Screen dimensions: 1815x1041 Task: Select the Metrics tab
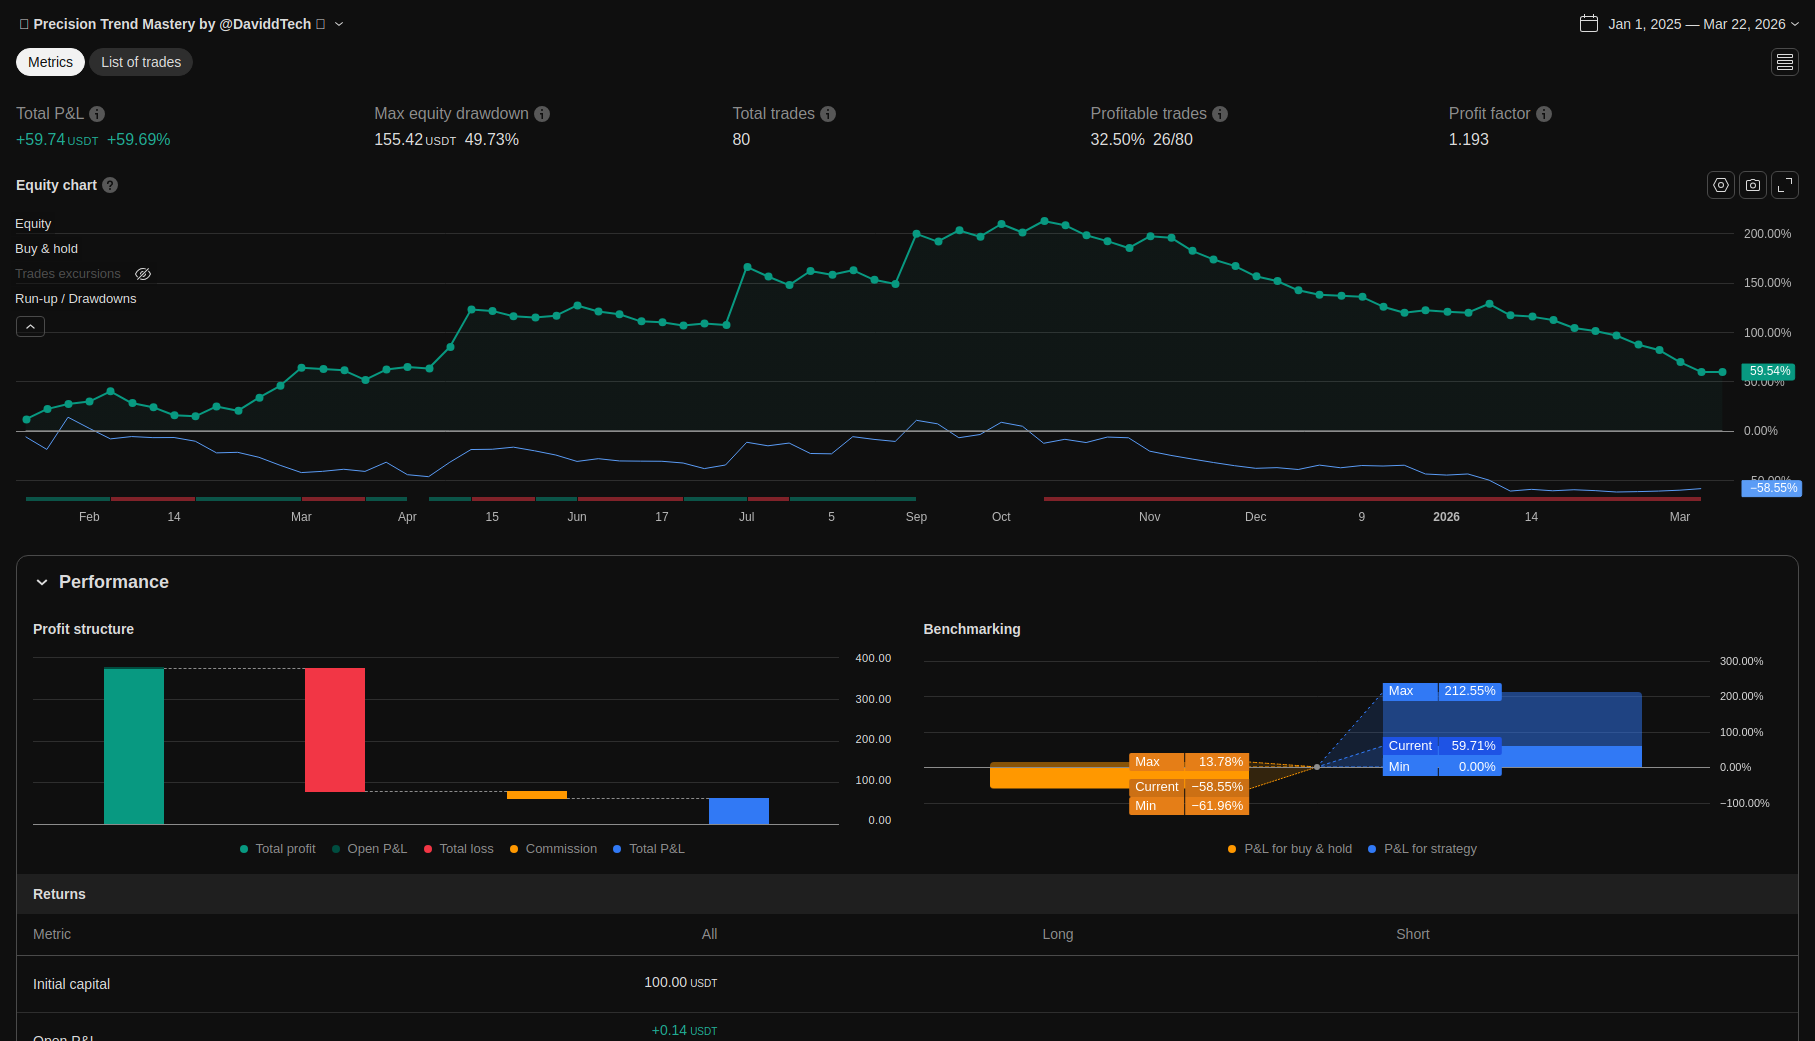coord(50,62)
